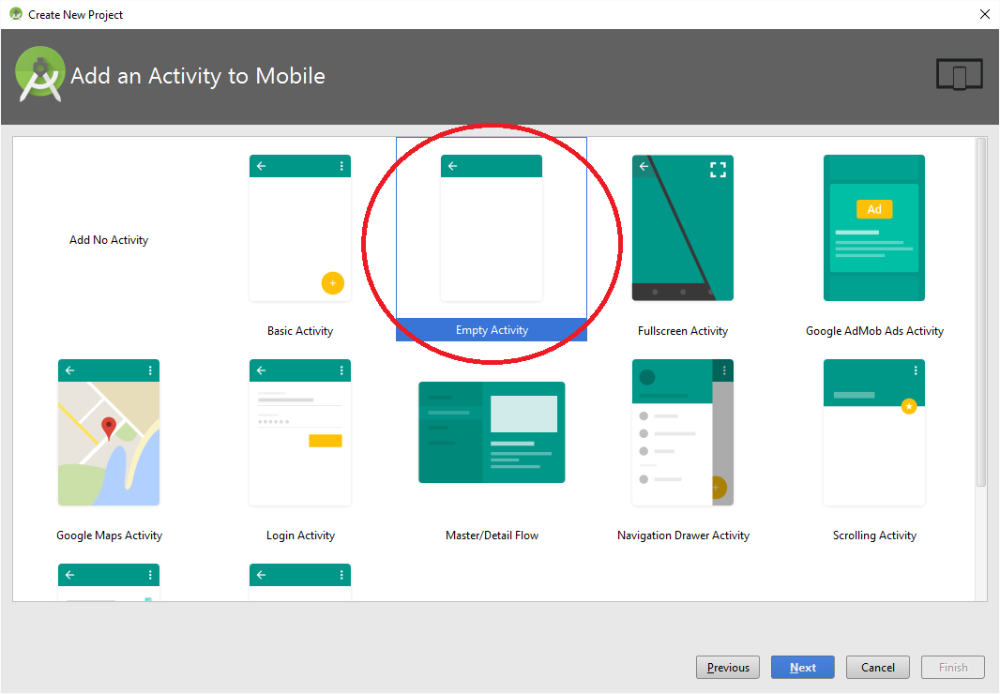Choose the Google Maps Activity thumbnail
Screen dimensions: 1000x694
coord(108,432)
